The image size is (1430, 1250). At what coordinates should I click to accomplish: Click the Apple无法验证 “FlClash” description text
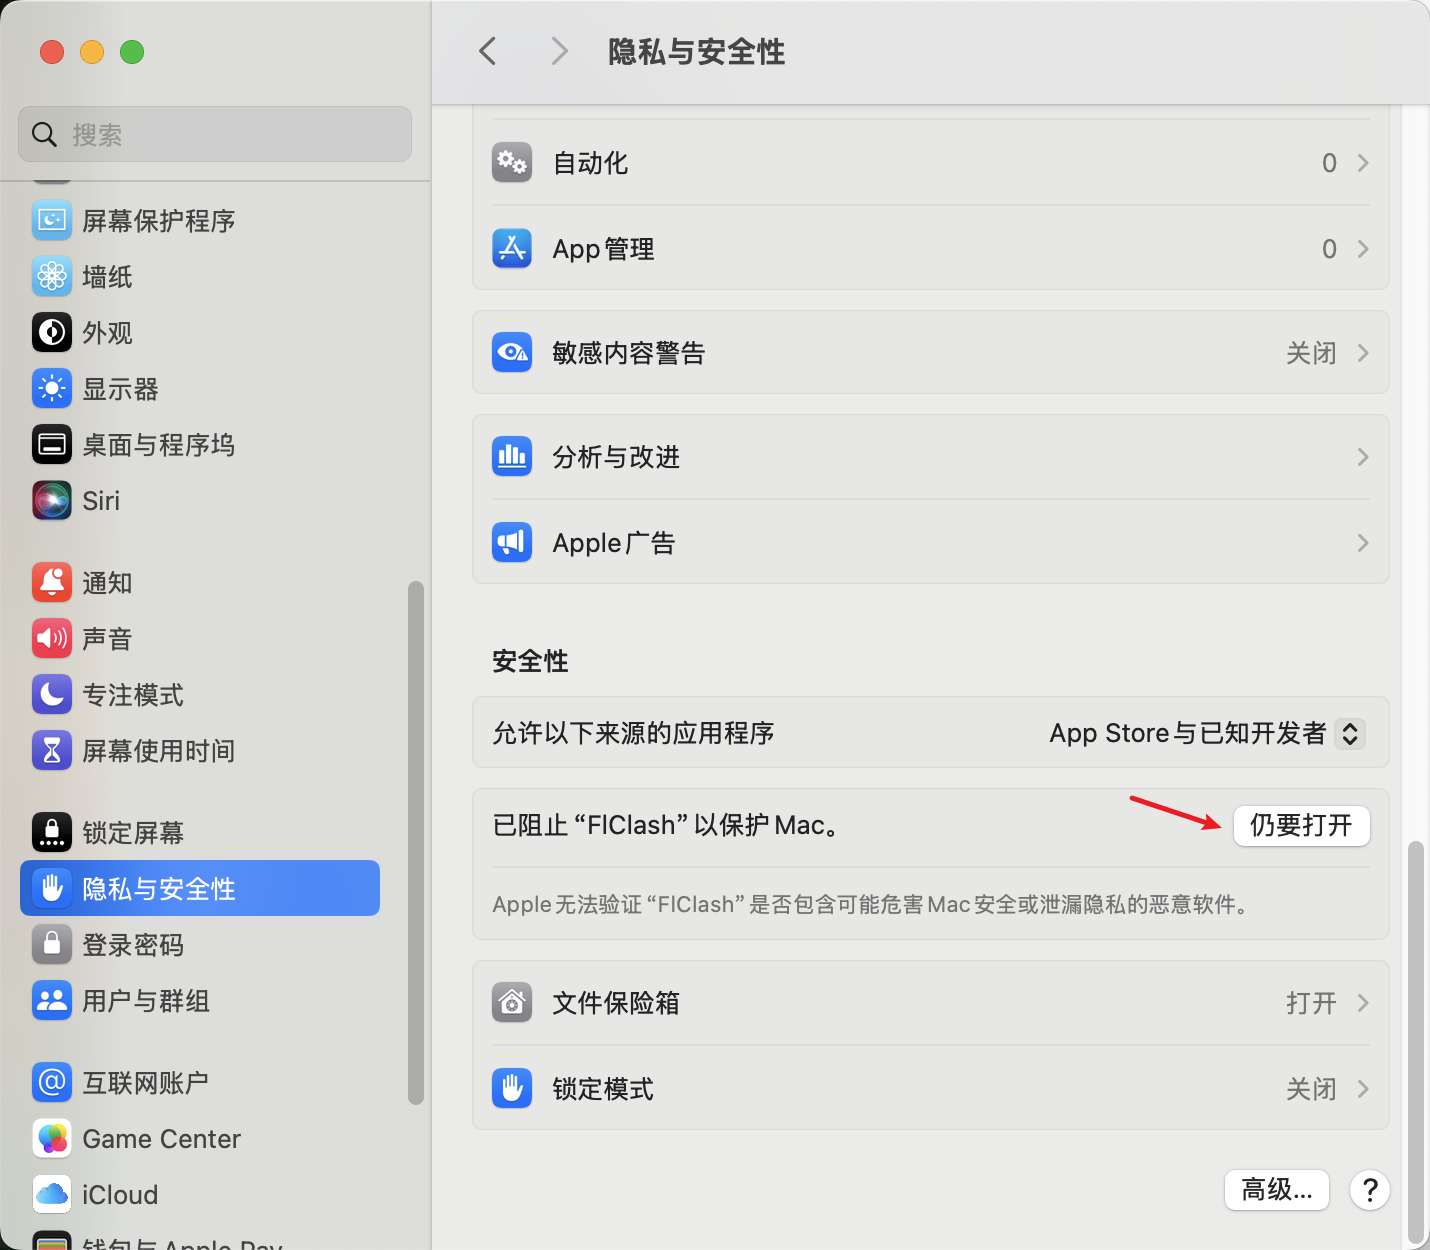tap(871, 905)
